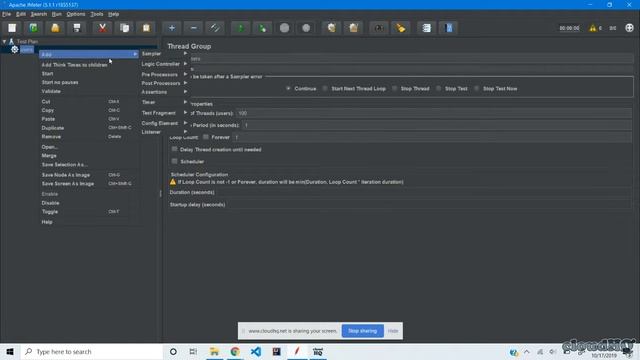Click the Reset Search broom icon
This screenshot has width=640, height=360.
401,28
